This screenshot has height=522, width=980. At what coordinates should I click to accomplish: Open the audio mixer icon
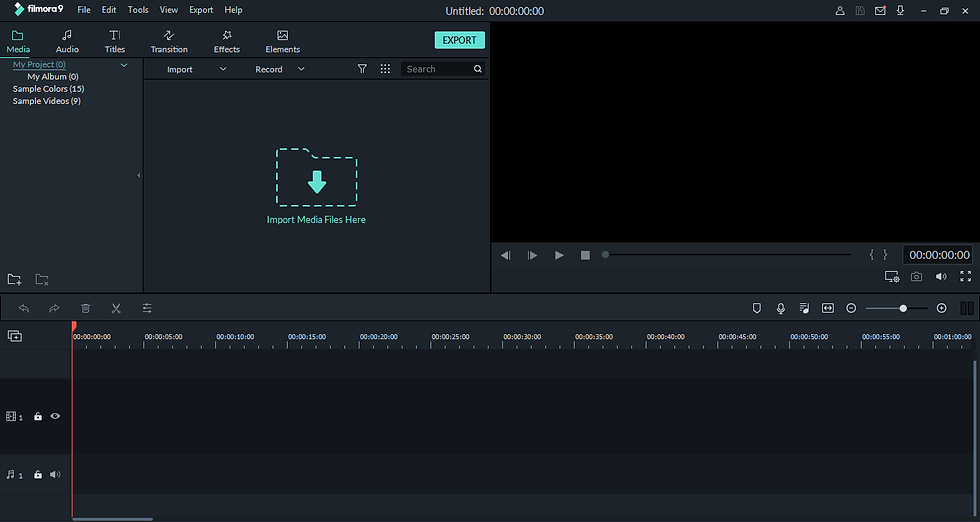coord(804,308)
